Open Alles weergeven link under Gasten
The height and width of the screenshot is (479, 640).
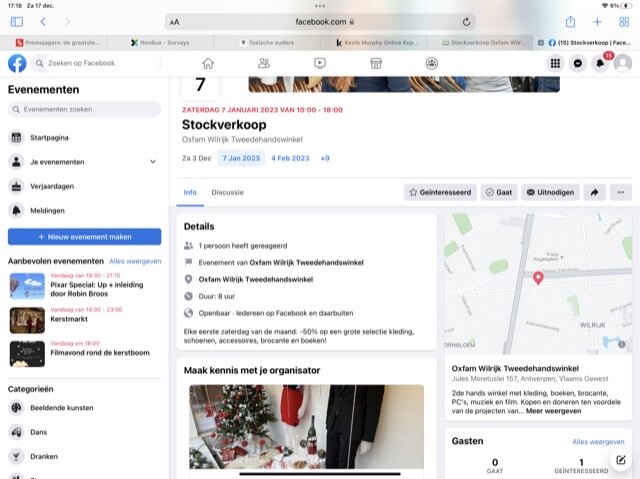tap(598, 441)
